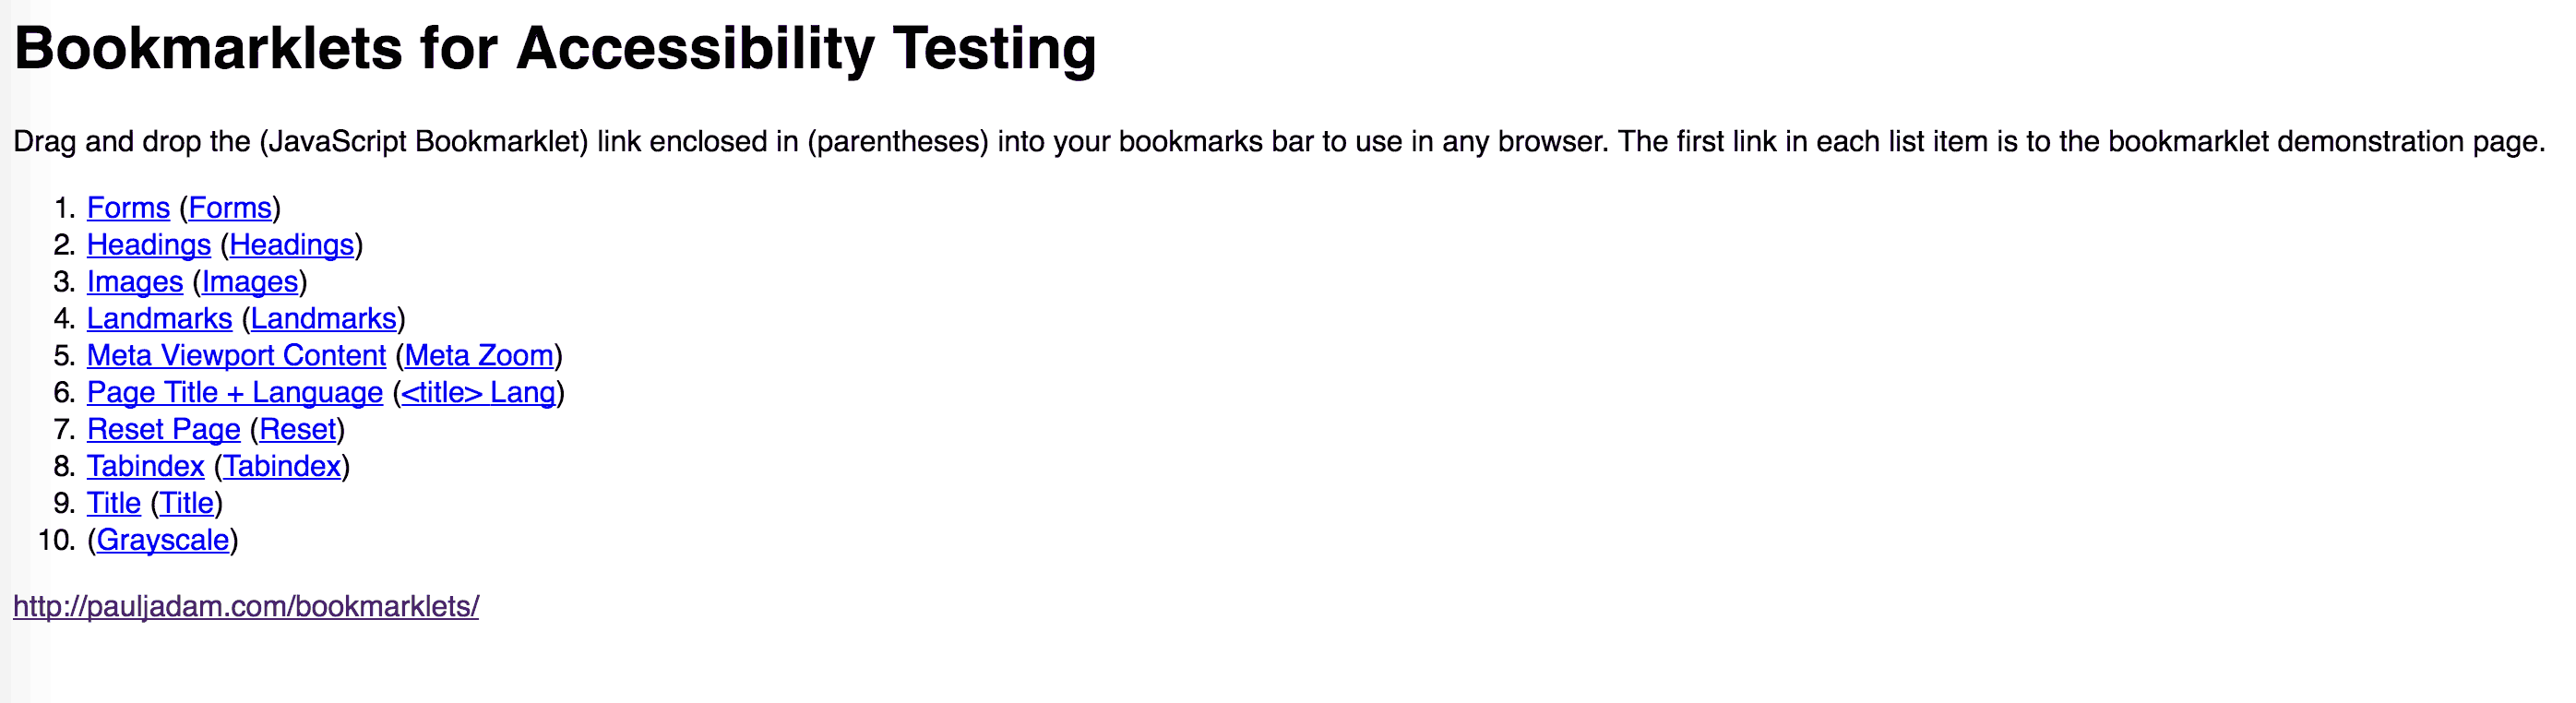
Task: Click the Forms bookmarklet in parentheses
Action: pos(230,208)
